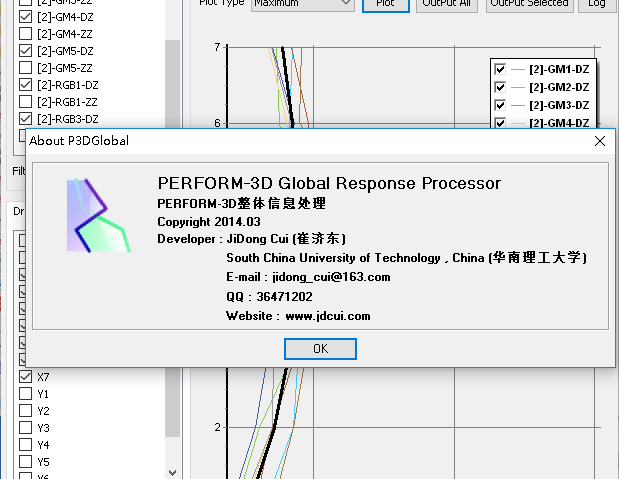Uncheck the [2]-RGB1-DZ checkbox
619x479 pixels.
(x=25, y=85)
